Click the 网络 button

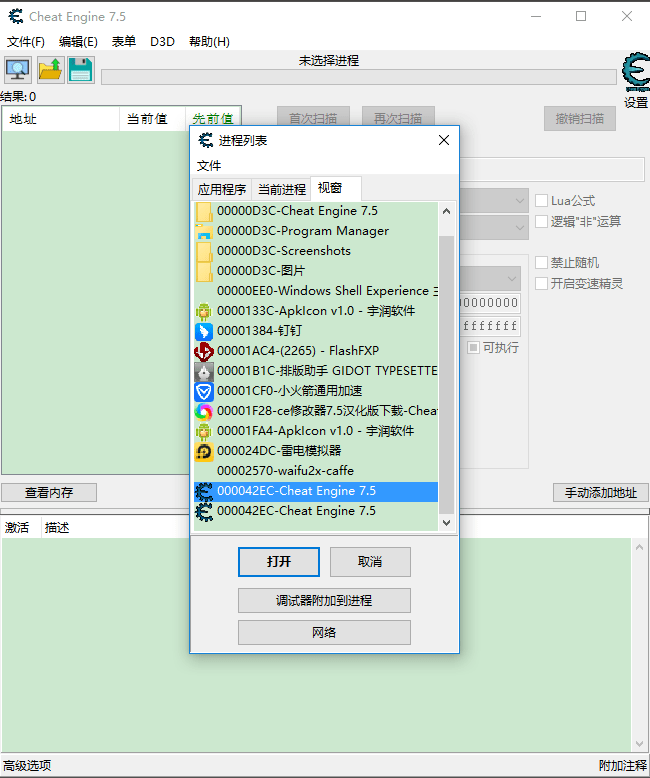click(325, 633)
